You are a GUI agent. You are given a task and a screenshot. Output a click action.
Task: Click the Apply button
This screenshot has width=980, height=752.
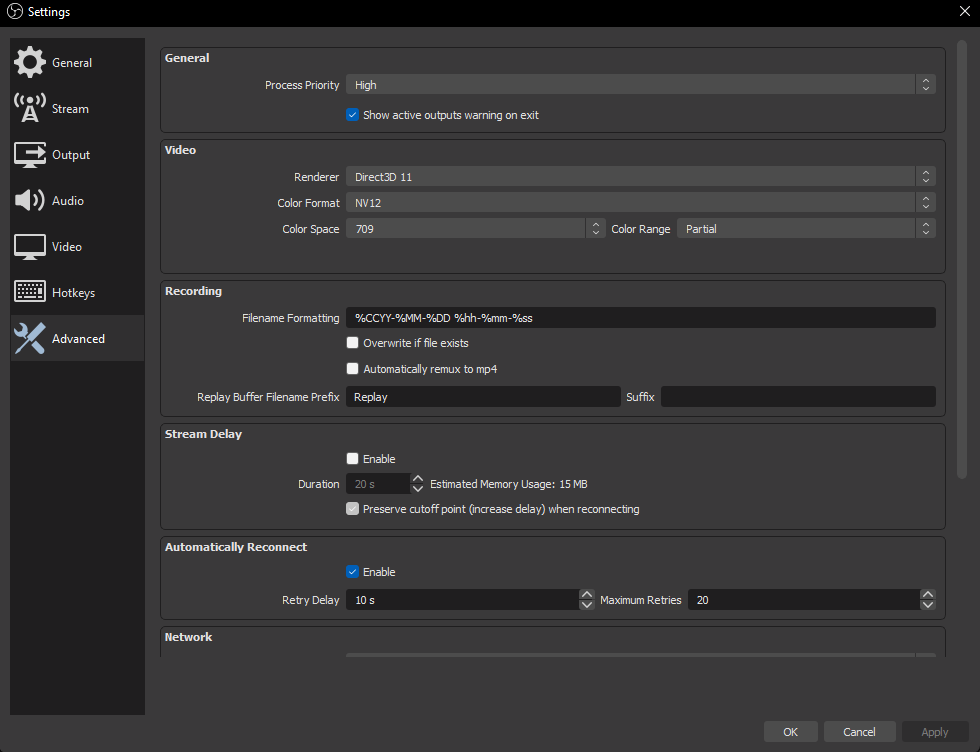(x=934, y=731)
